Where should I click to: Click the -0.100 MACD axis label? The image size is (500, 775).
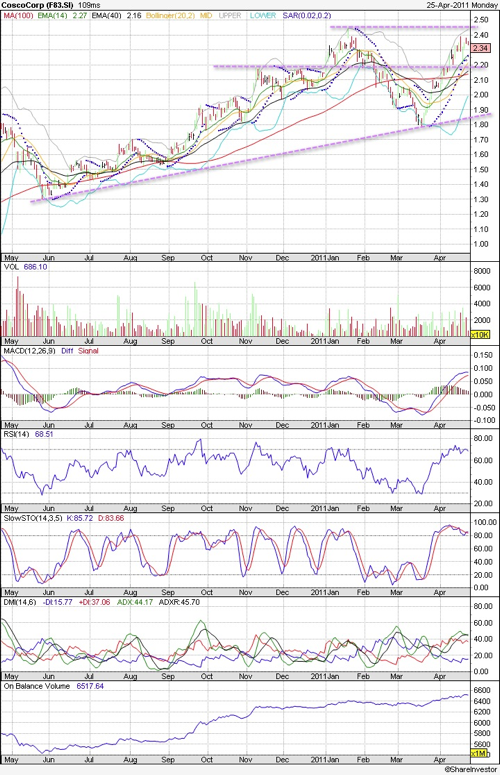coord(482,421)
